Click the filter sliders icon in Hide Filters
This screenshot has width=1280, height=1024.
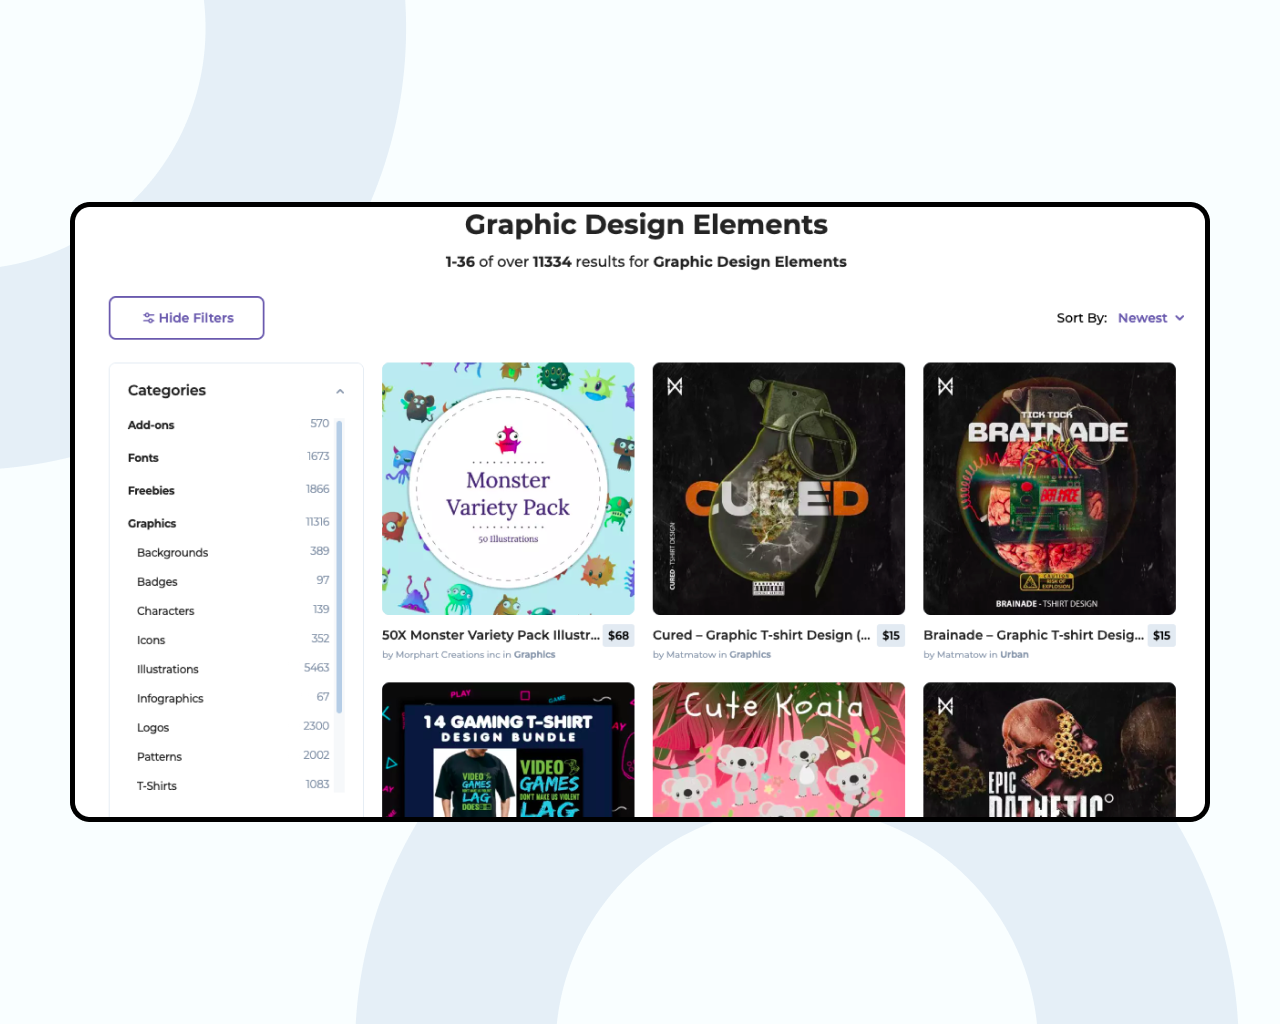pyautogui.click(x=148, y=318)
